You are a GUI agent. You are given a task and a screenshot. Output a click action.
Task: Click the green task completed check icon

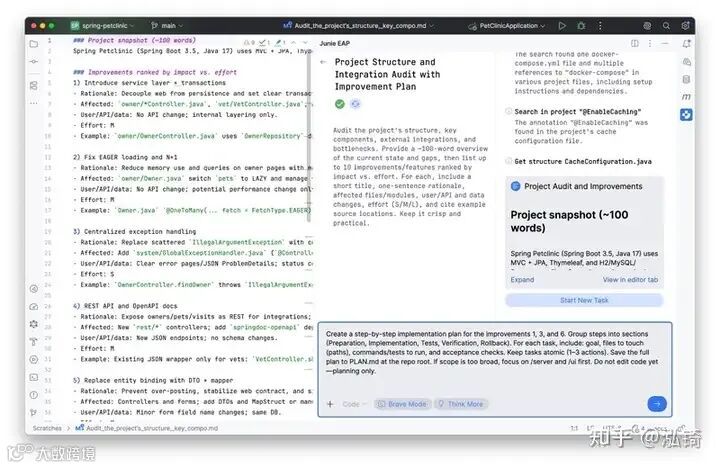tap(340, 104)
